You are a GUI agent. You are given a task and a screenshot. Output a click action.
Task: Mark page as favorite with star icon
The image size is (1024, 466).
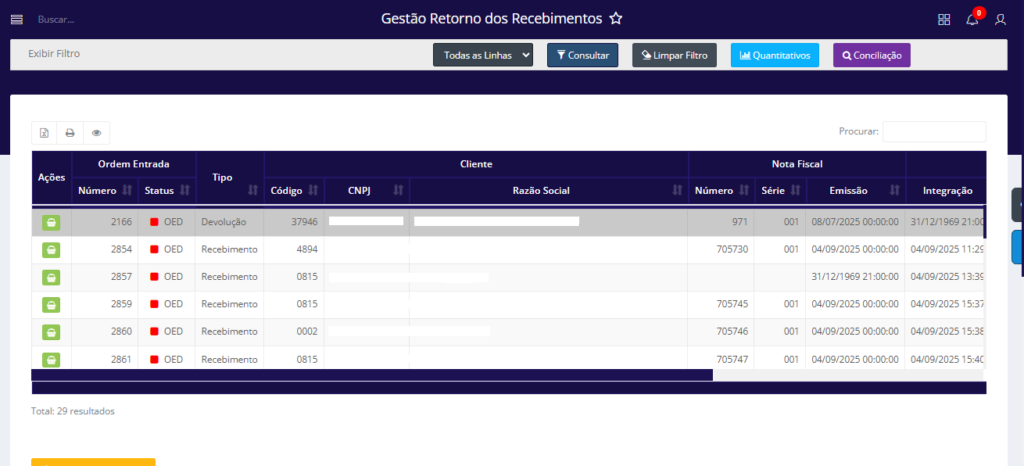tap(616, 19)
